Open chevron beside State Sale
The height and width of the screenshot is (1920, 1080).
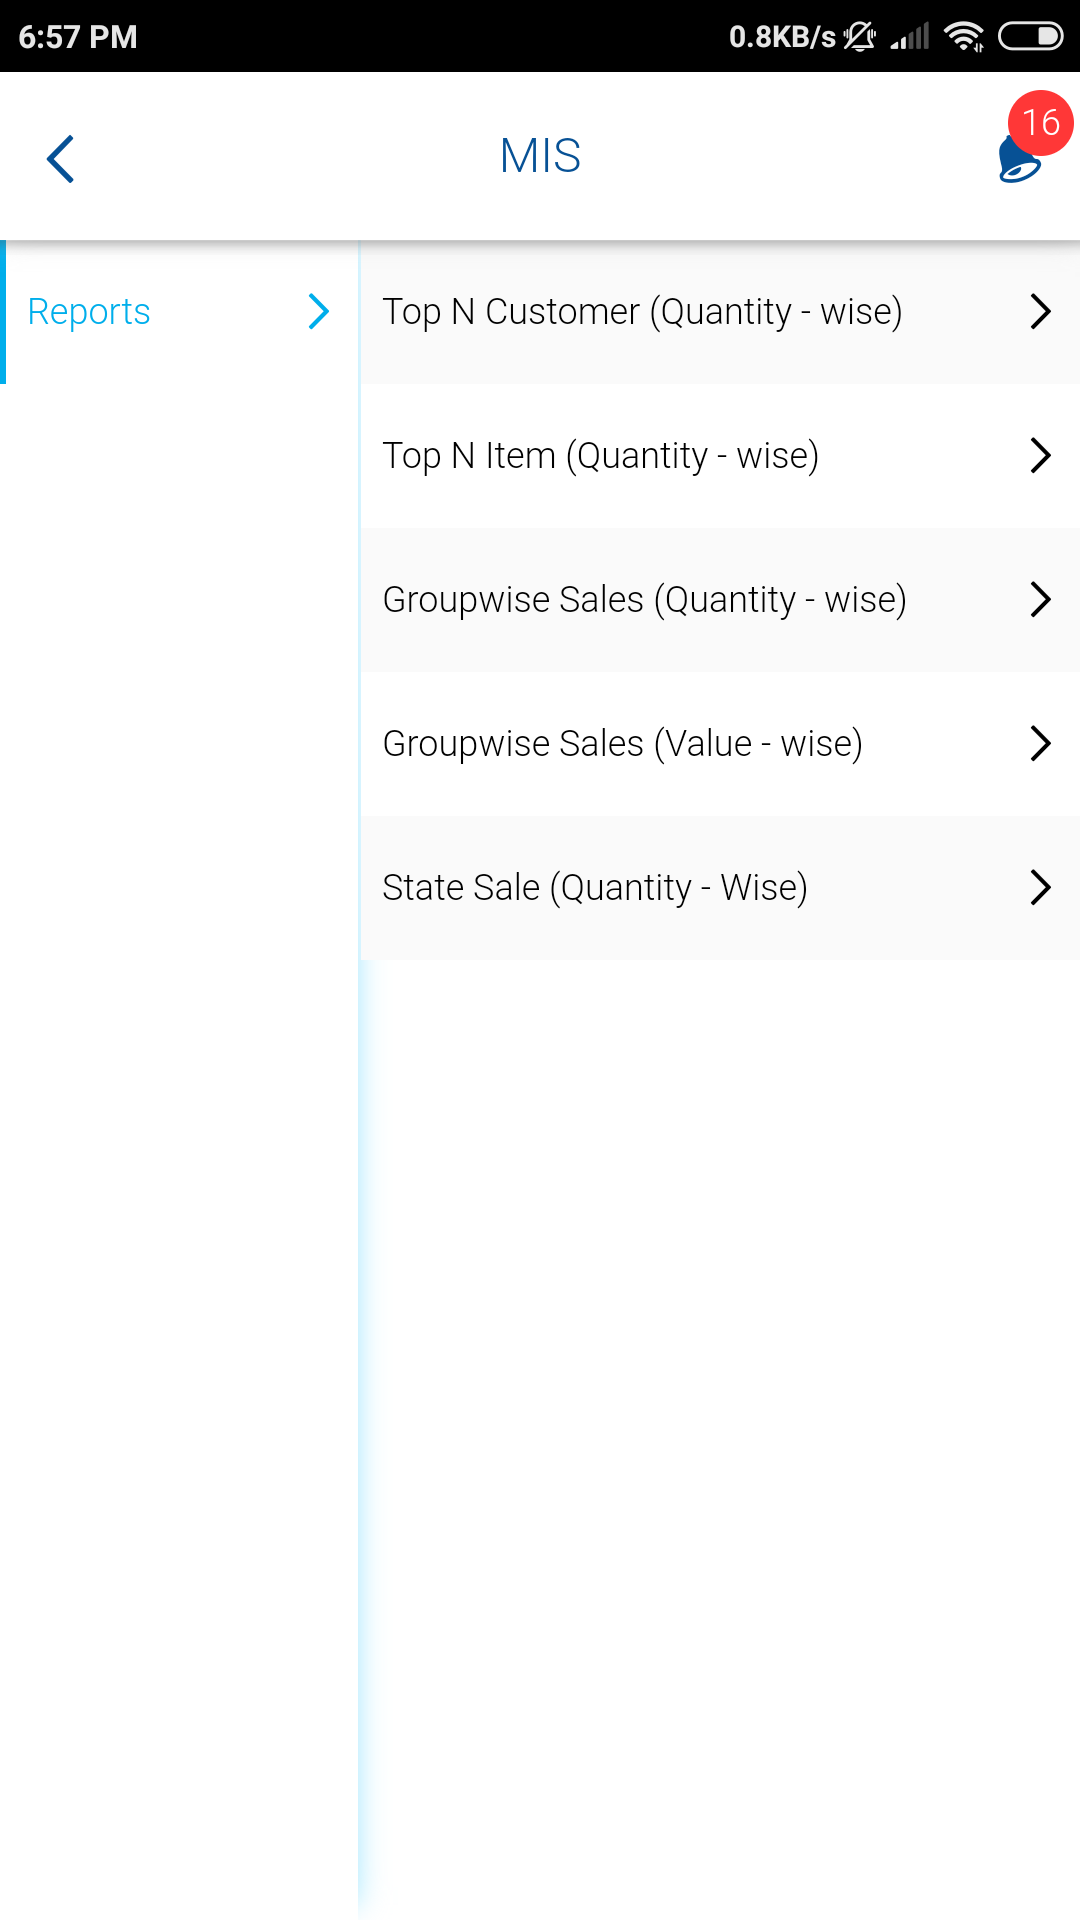[1040, 888]
